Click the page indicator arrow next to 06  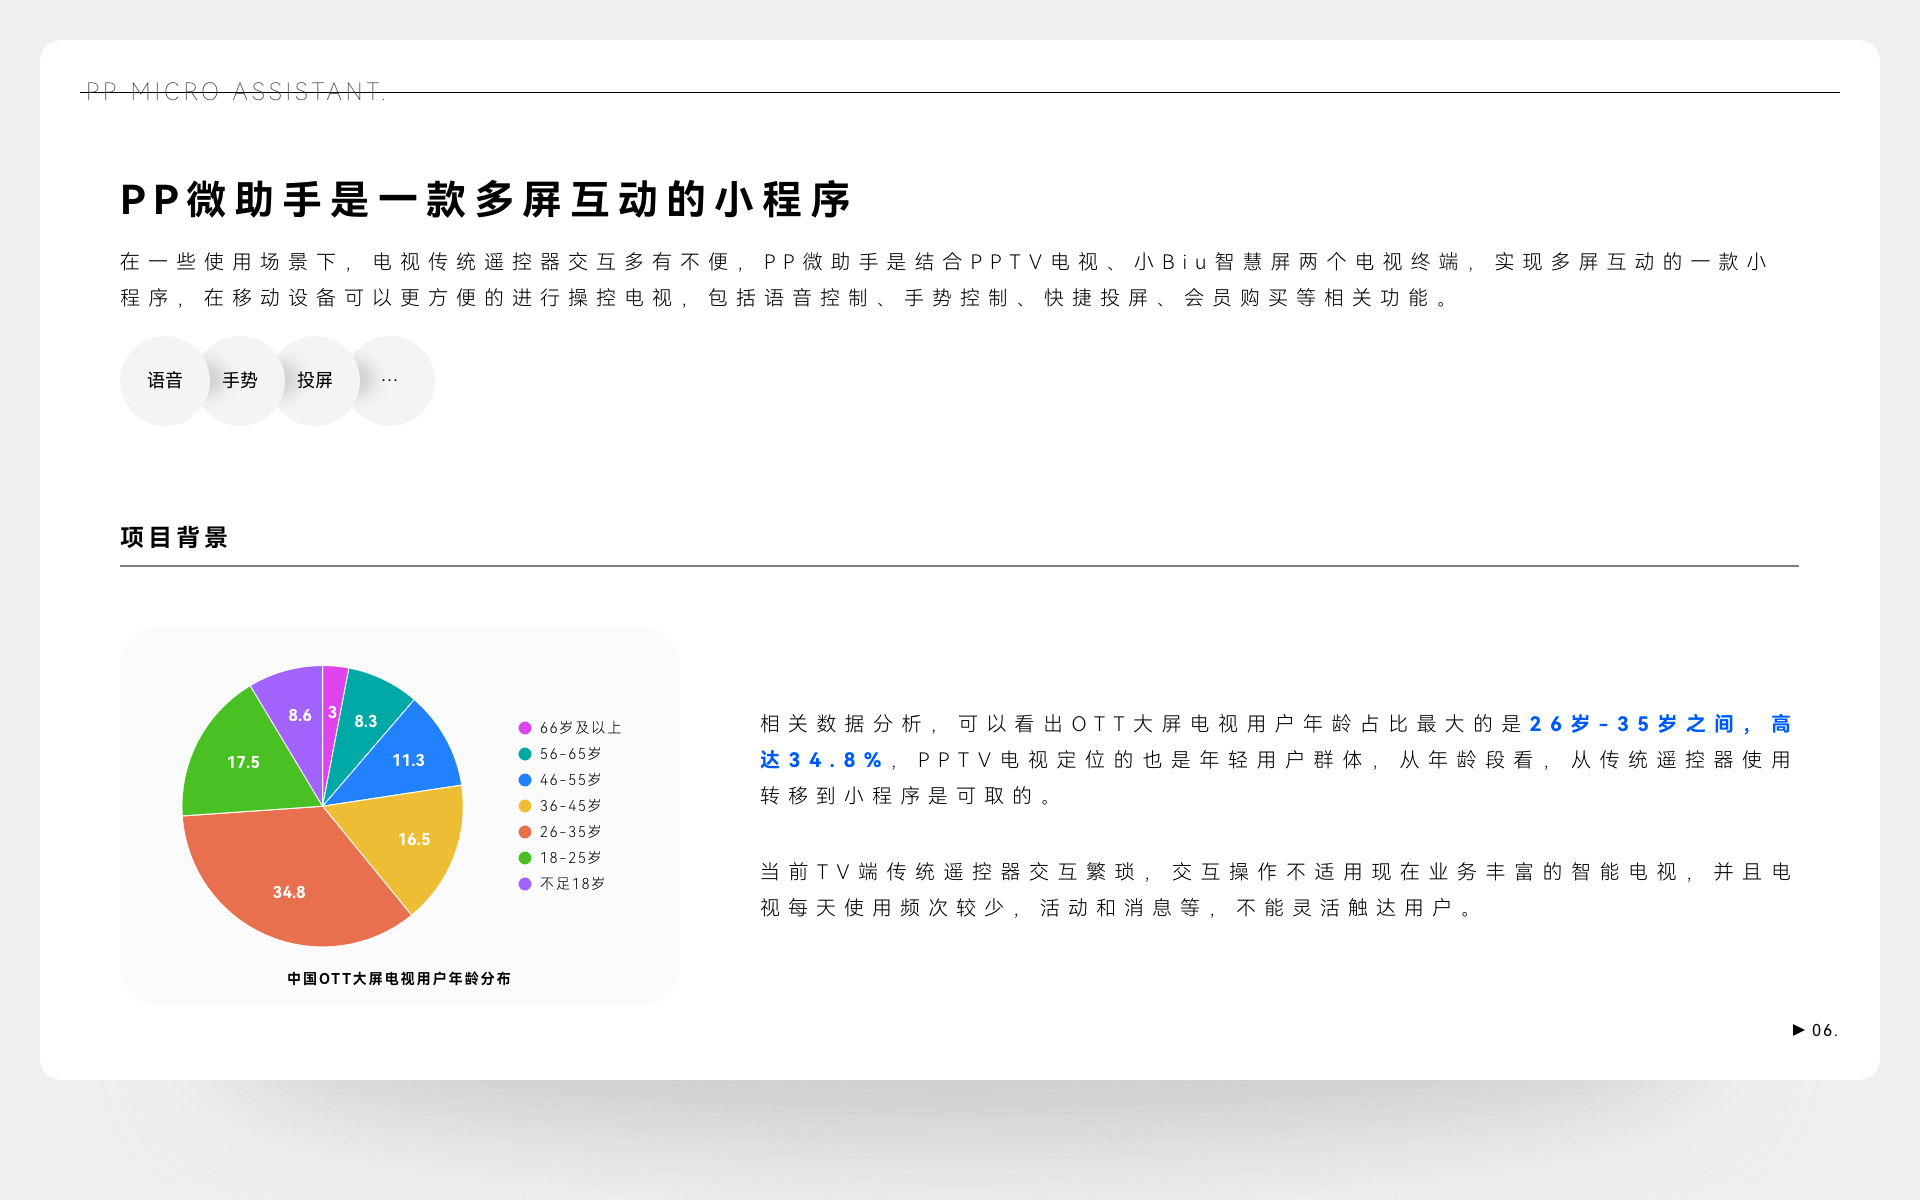[1798, 1030]
